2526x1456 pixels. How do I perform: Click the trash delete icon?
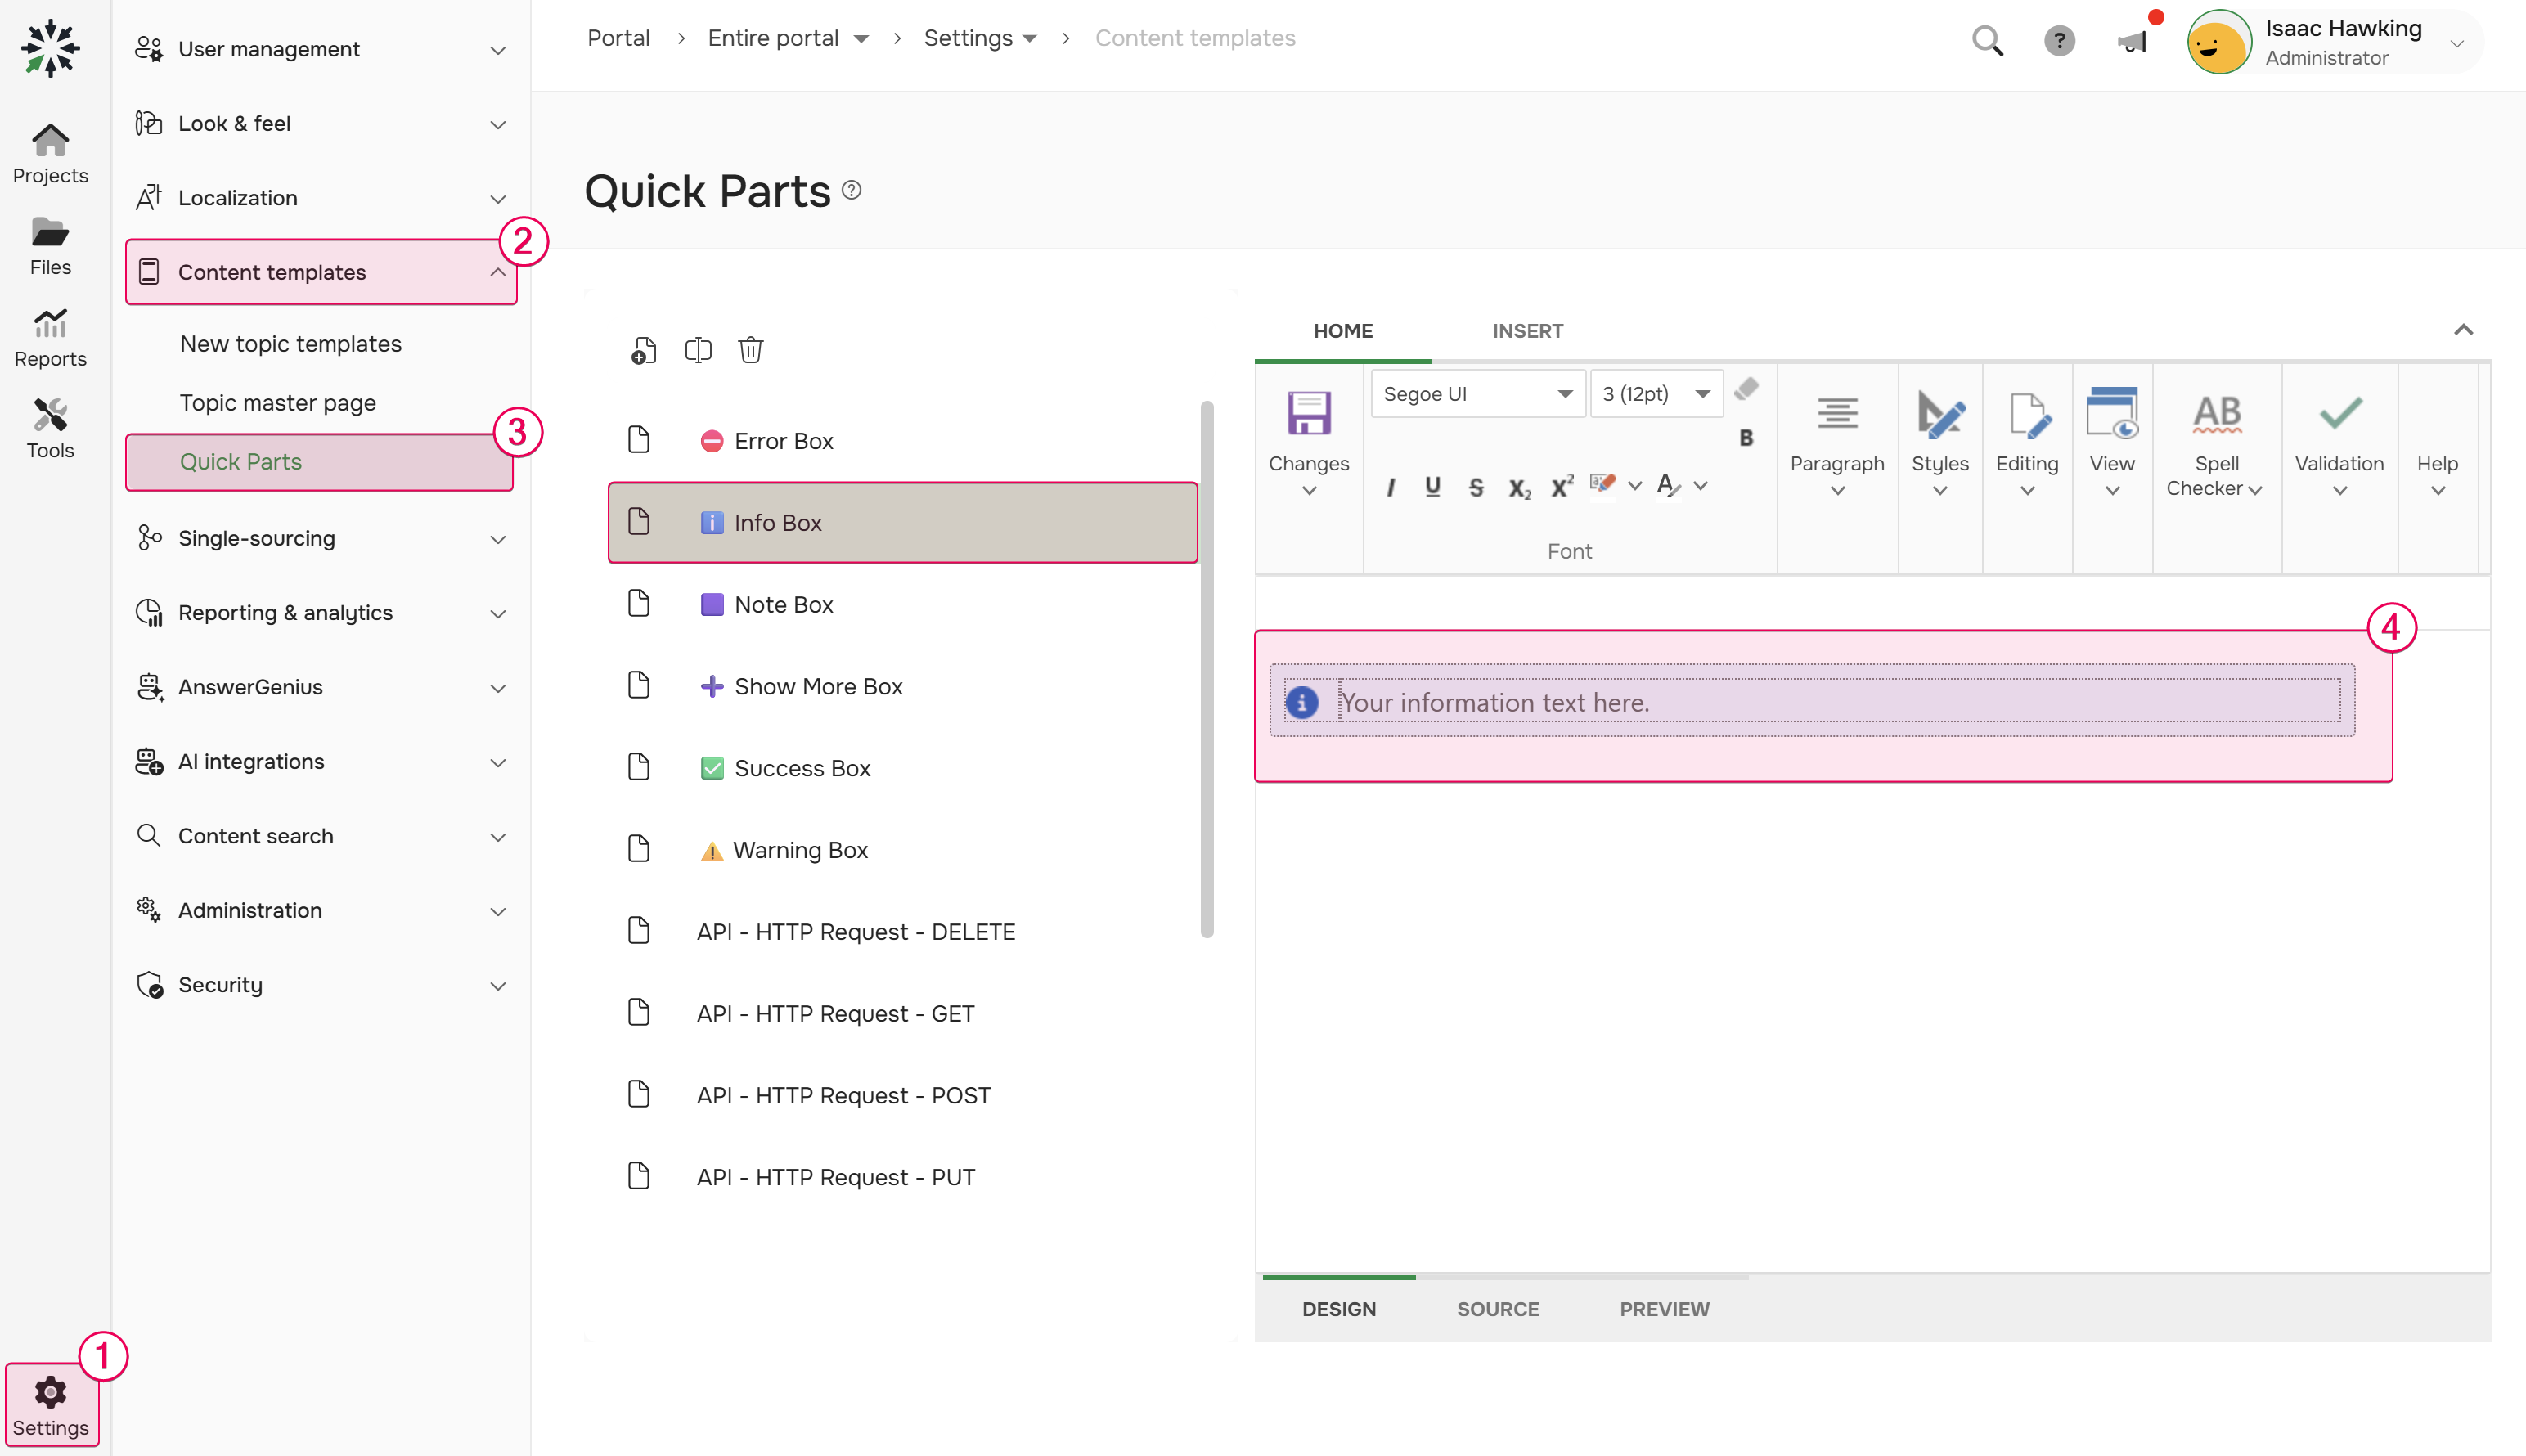pyautogui.click(x=750, y=350)
